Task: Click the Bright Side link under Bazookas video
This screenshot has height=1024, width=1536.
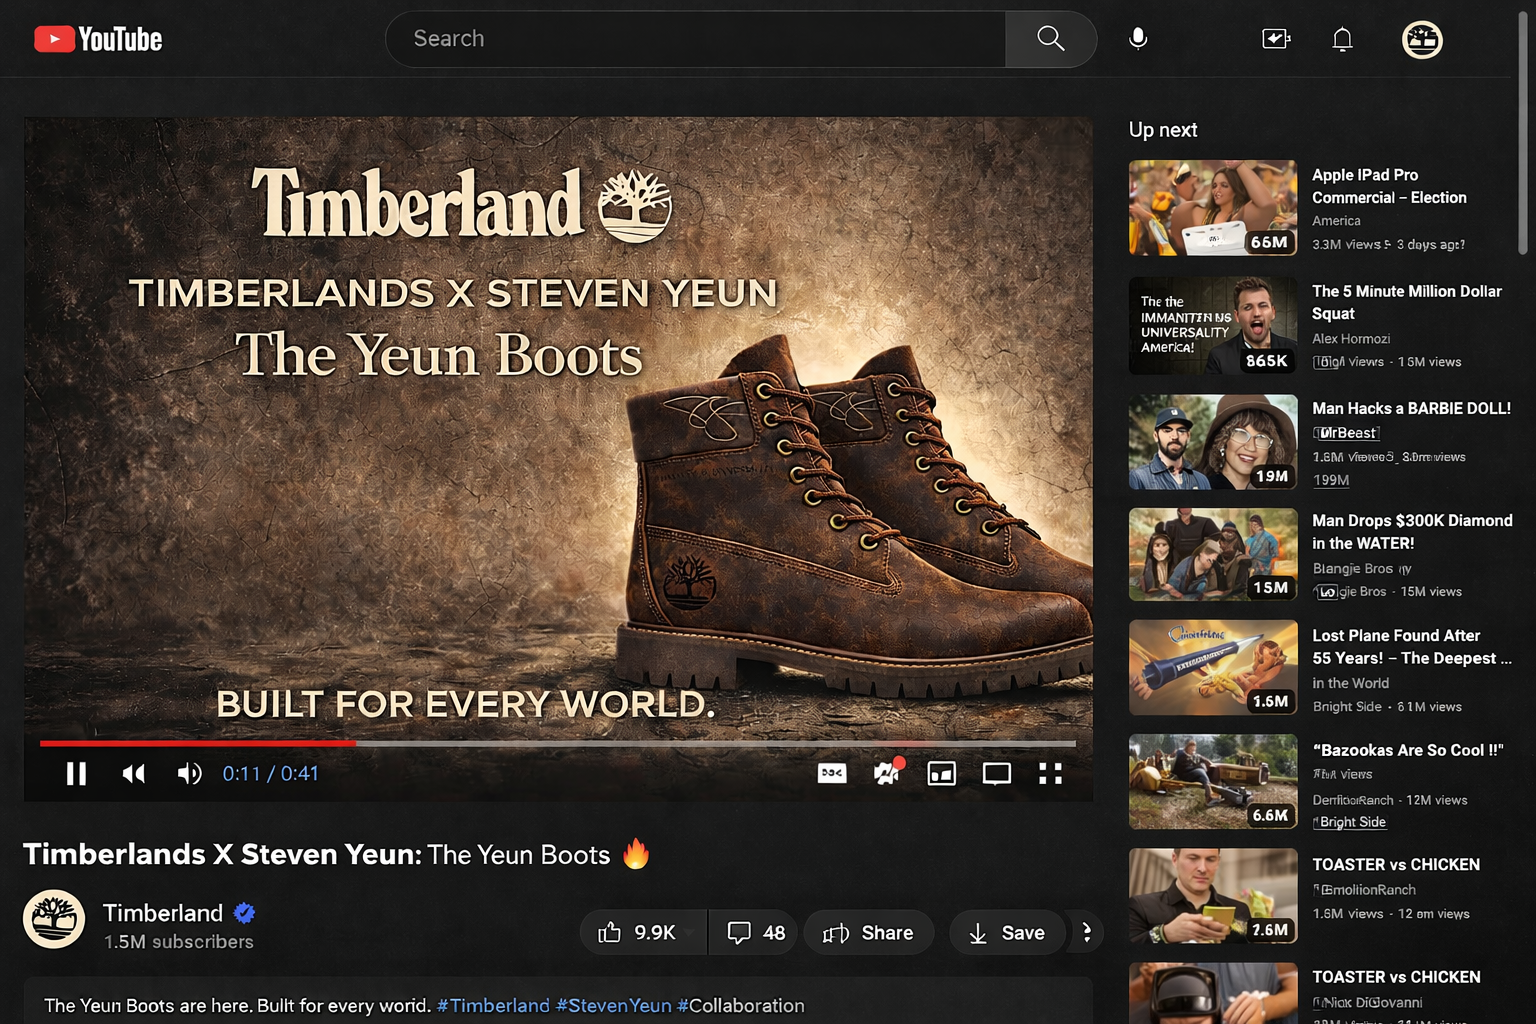Action: [x=1352, y=822]
